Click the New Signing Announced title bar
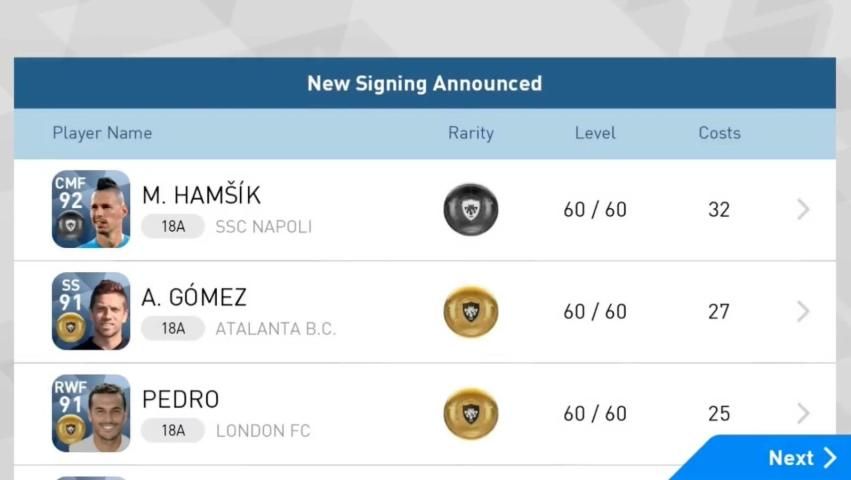This screenshot has width=851, height=480. coord(425,83)
